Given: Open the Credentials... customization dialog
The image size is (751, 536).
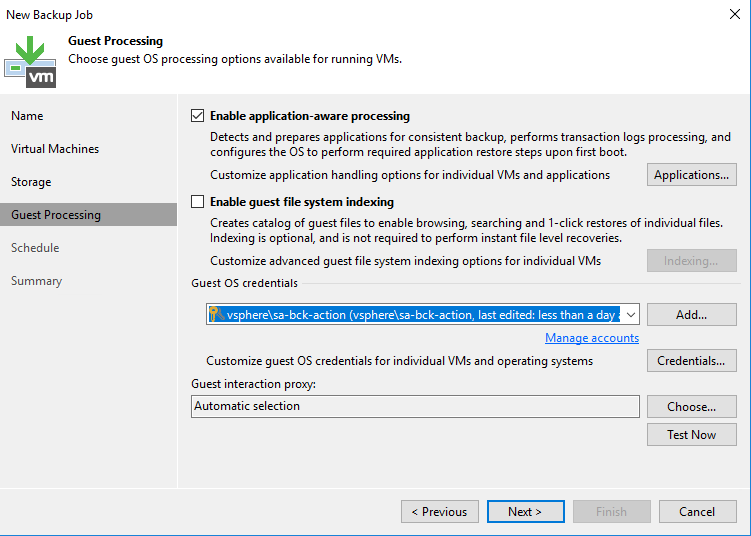Looking at the screenshot, I should click(692, 361).
